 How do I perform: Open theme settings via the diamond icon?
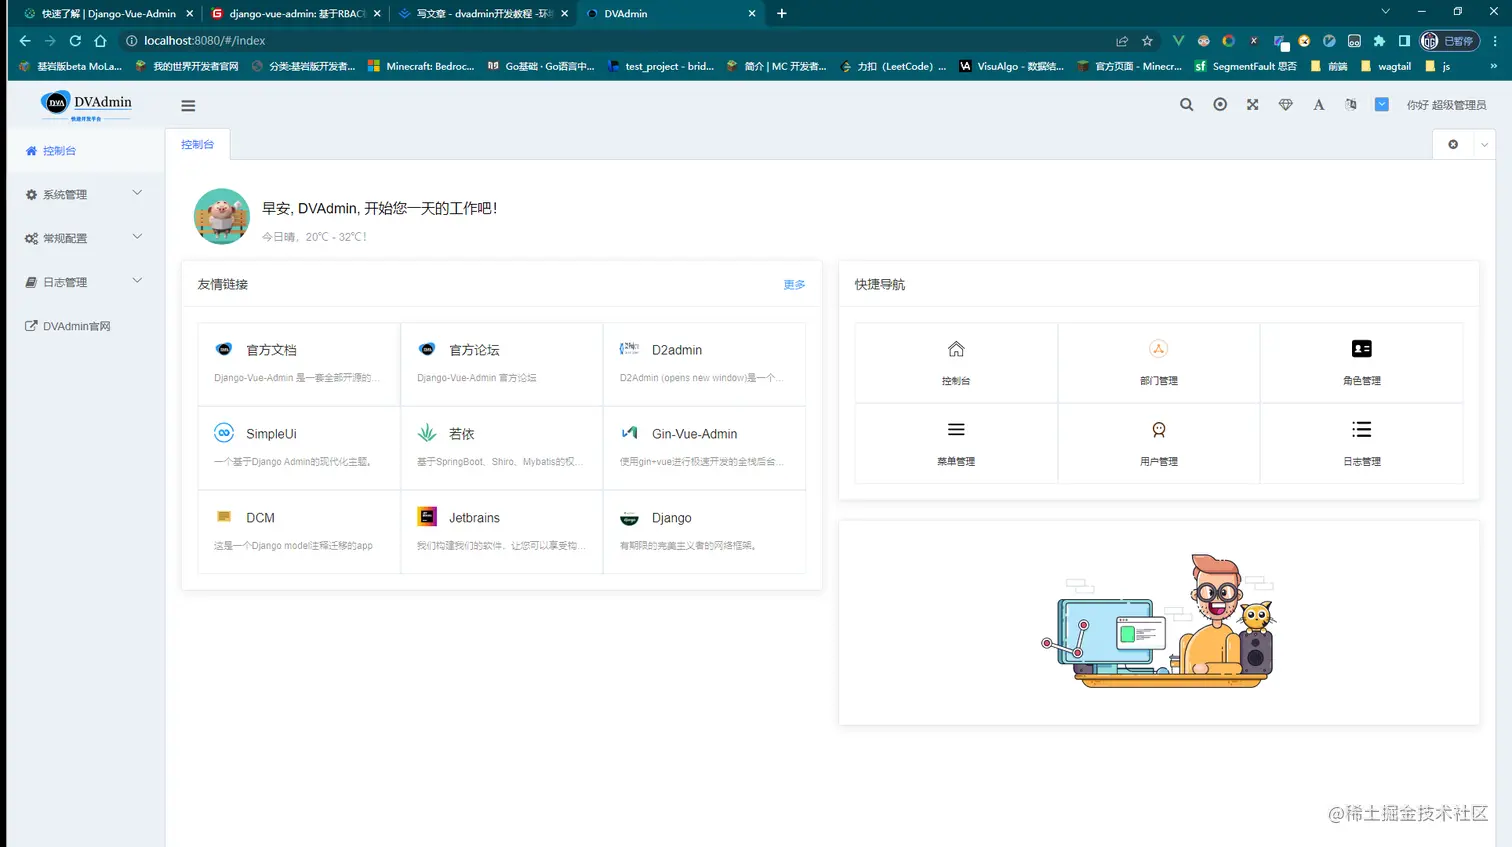pyautogui.click(x=1286, y=104)
